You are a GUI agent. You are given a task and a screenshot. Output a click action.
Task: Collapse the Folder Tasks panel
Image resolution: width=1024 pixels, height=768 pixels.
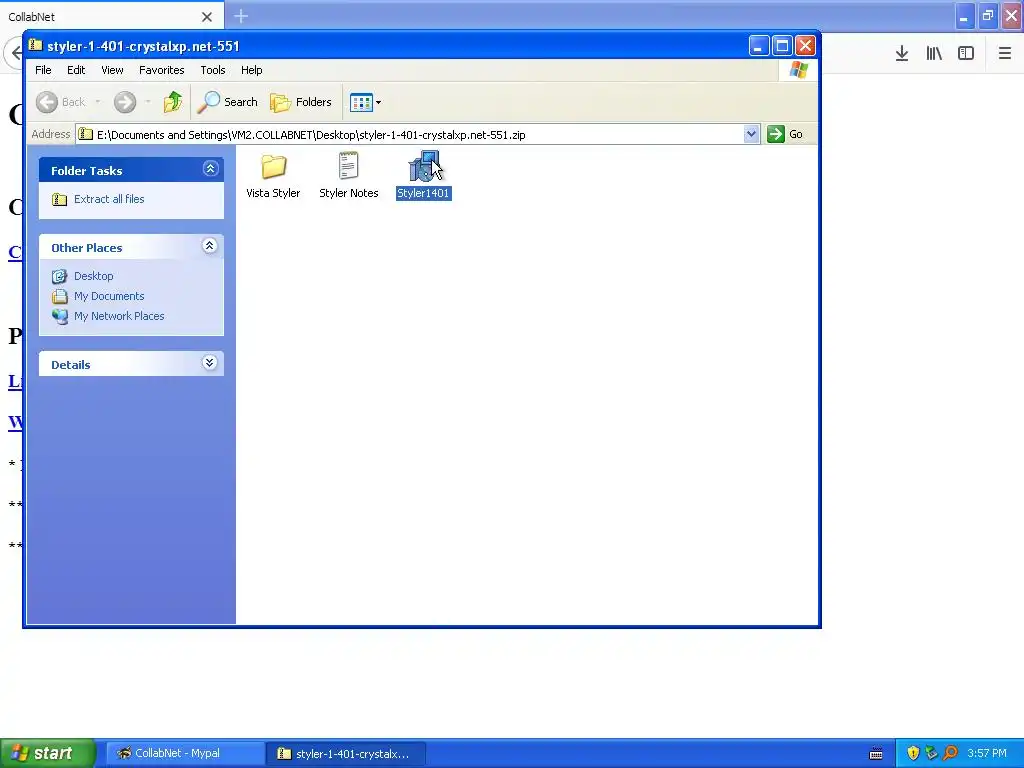pyautogui.click(x=210, y=169)
